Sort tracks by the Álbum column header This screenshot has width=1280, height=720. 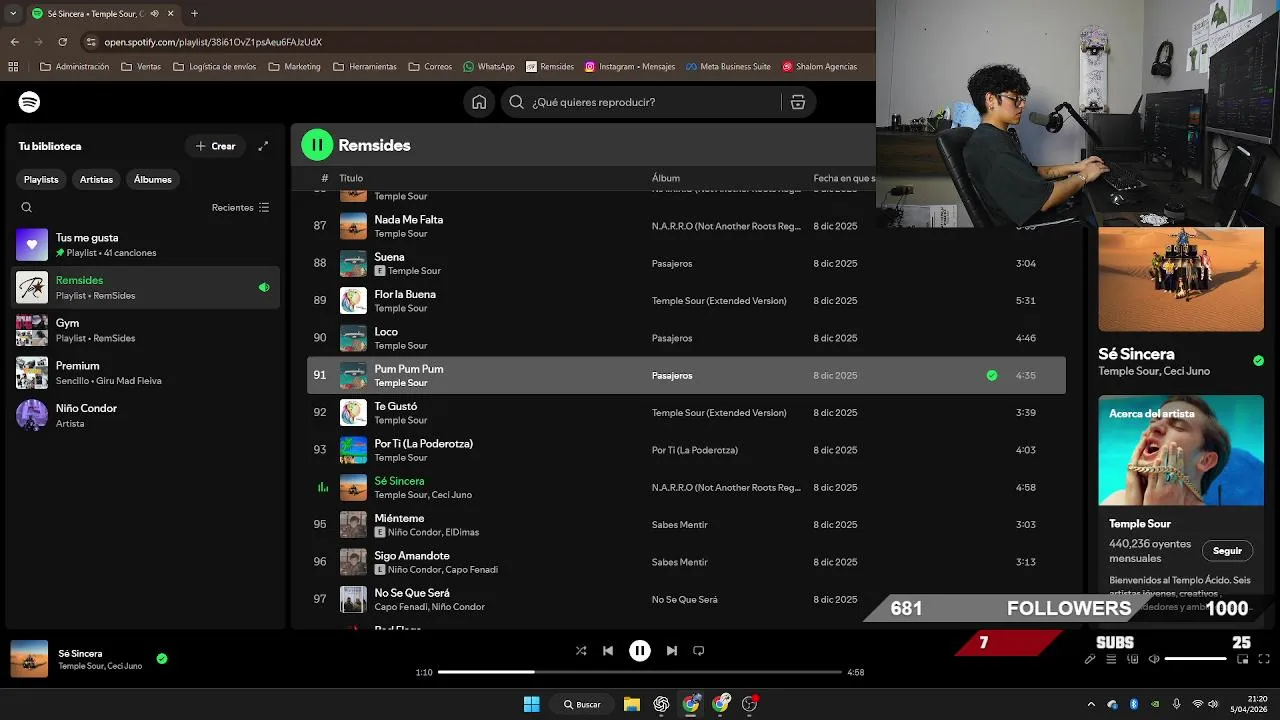pos(666,178)
